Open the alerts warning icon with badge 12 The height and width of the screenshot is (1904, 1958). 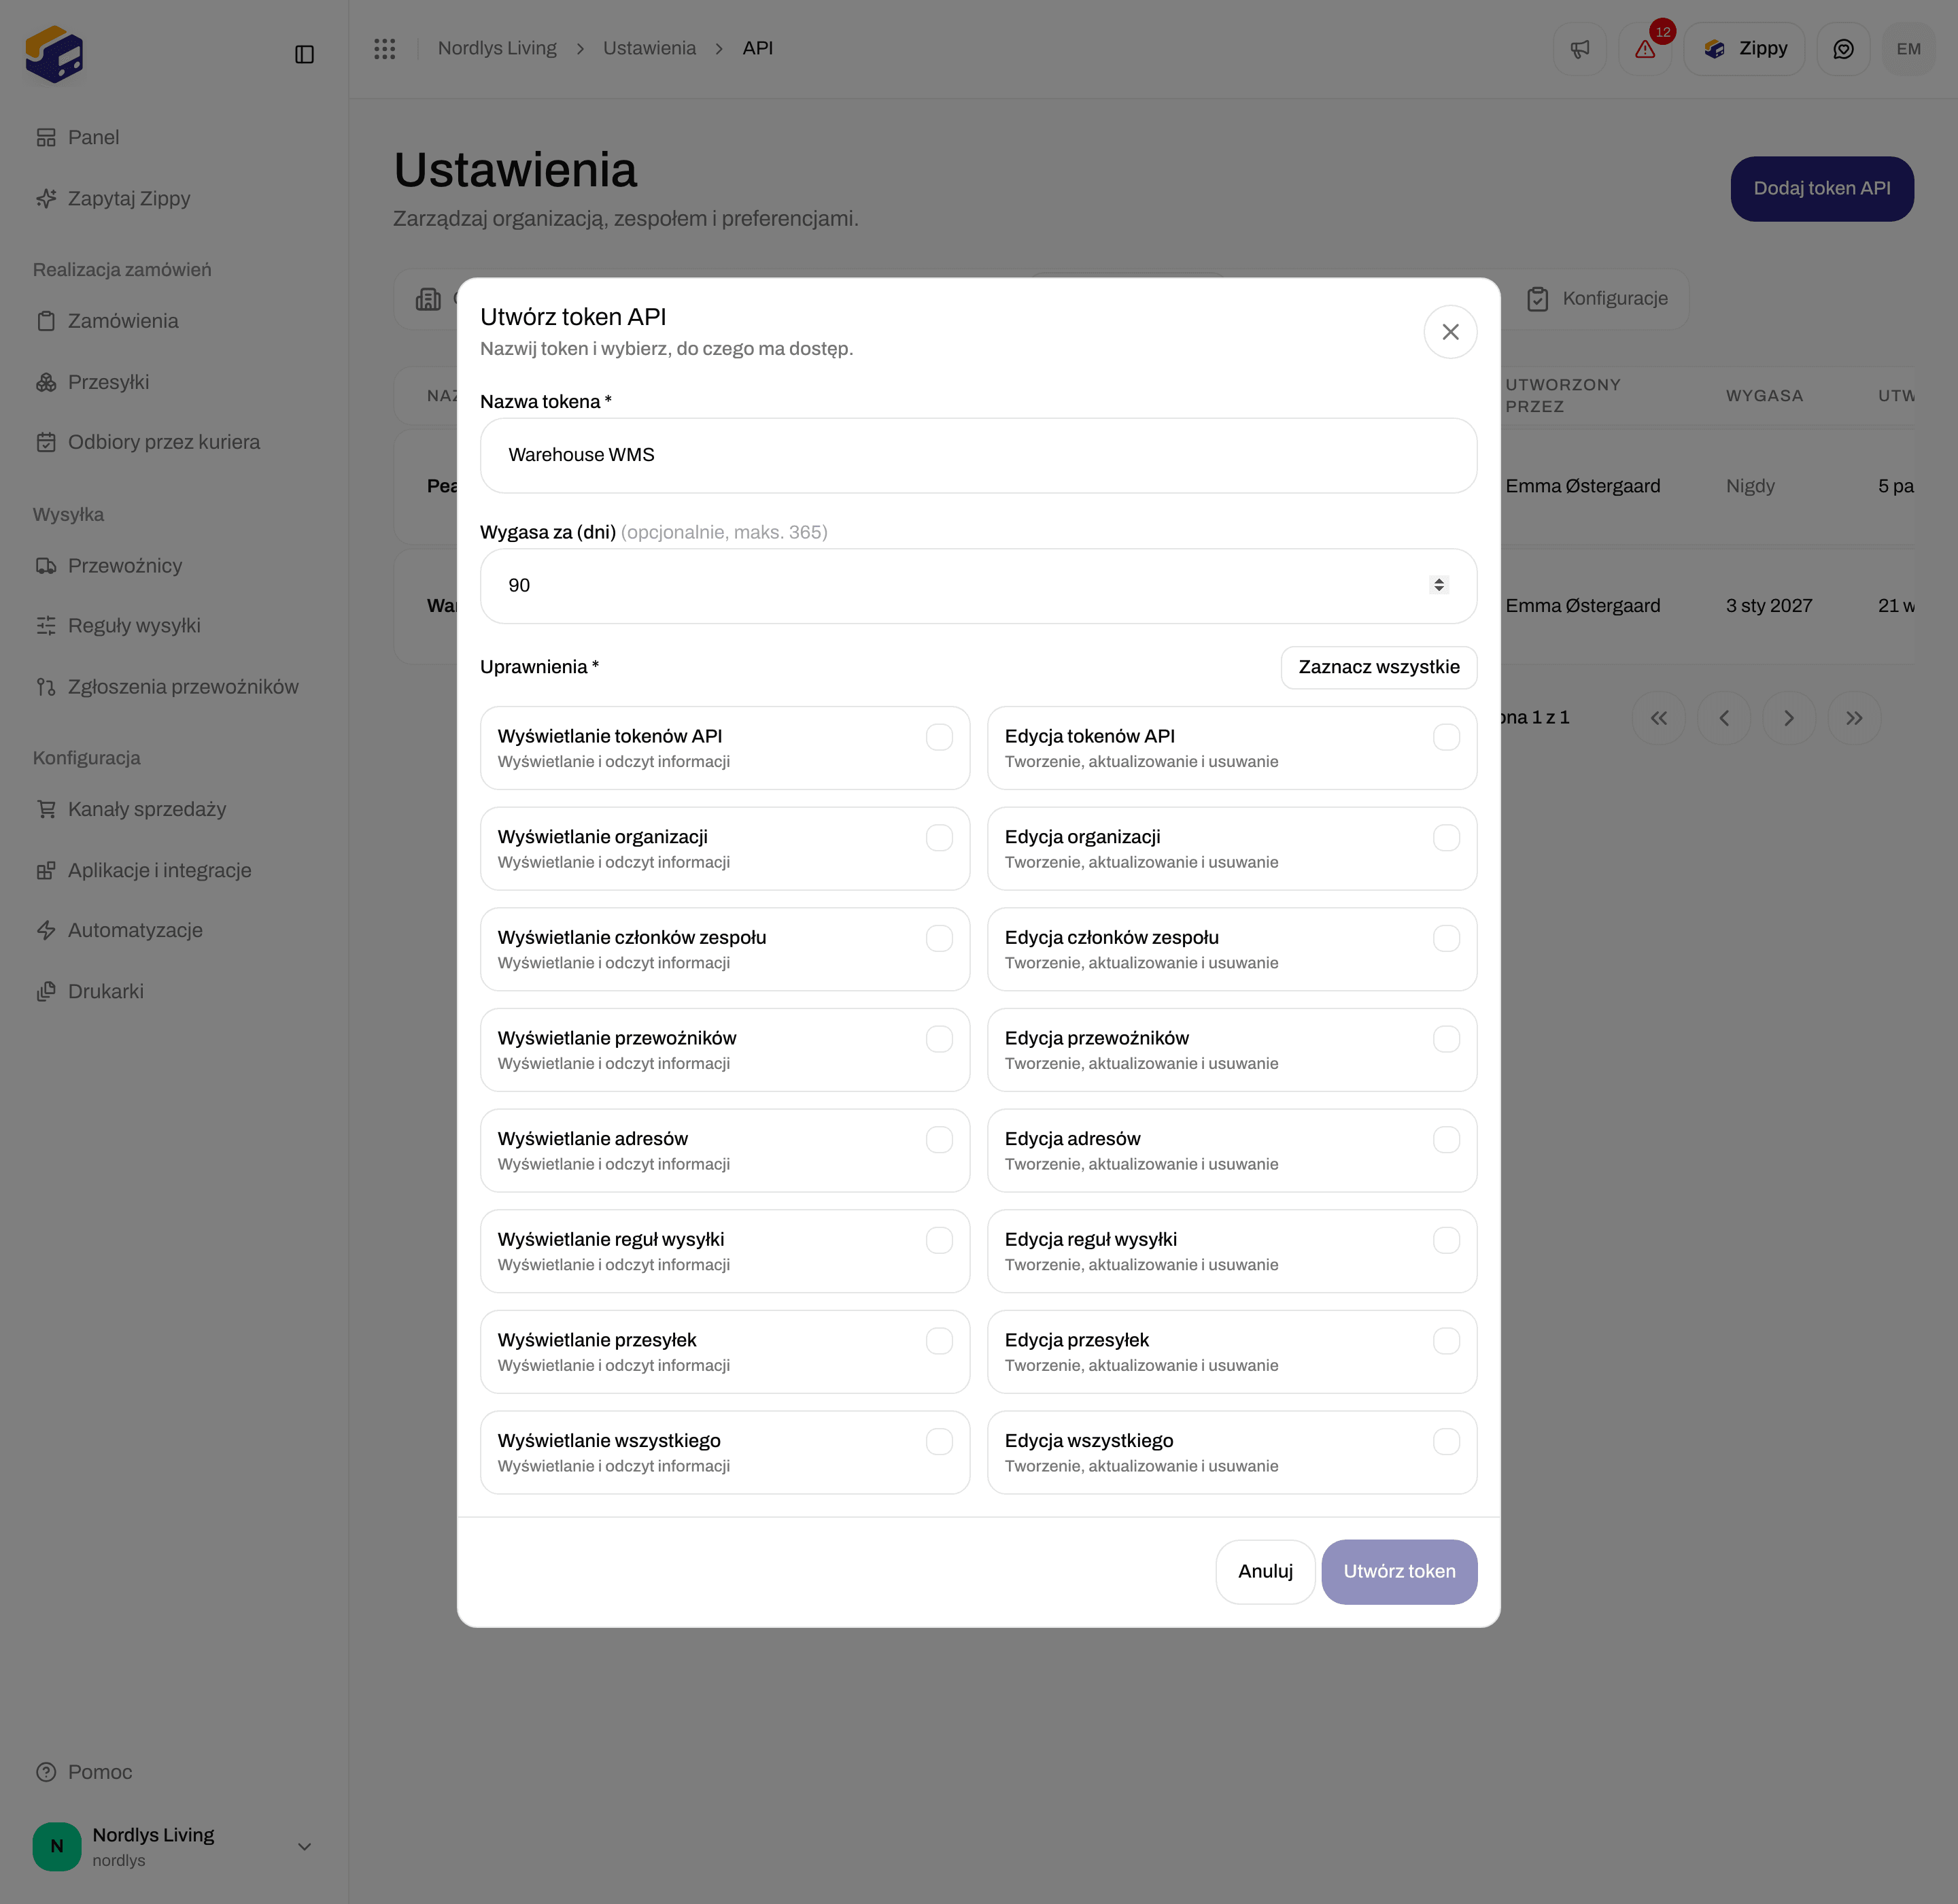pos(1645,49)
